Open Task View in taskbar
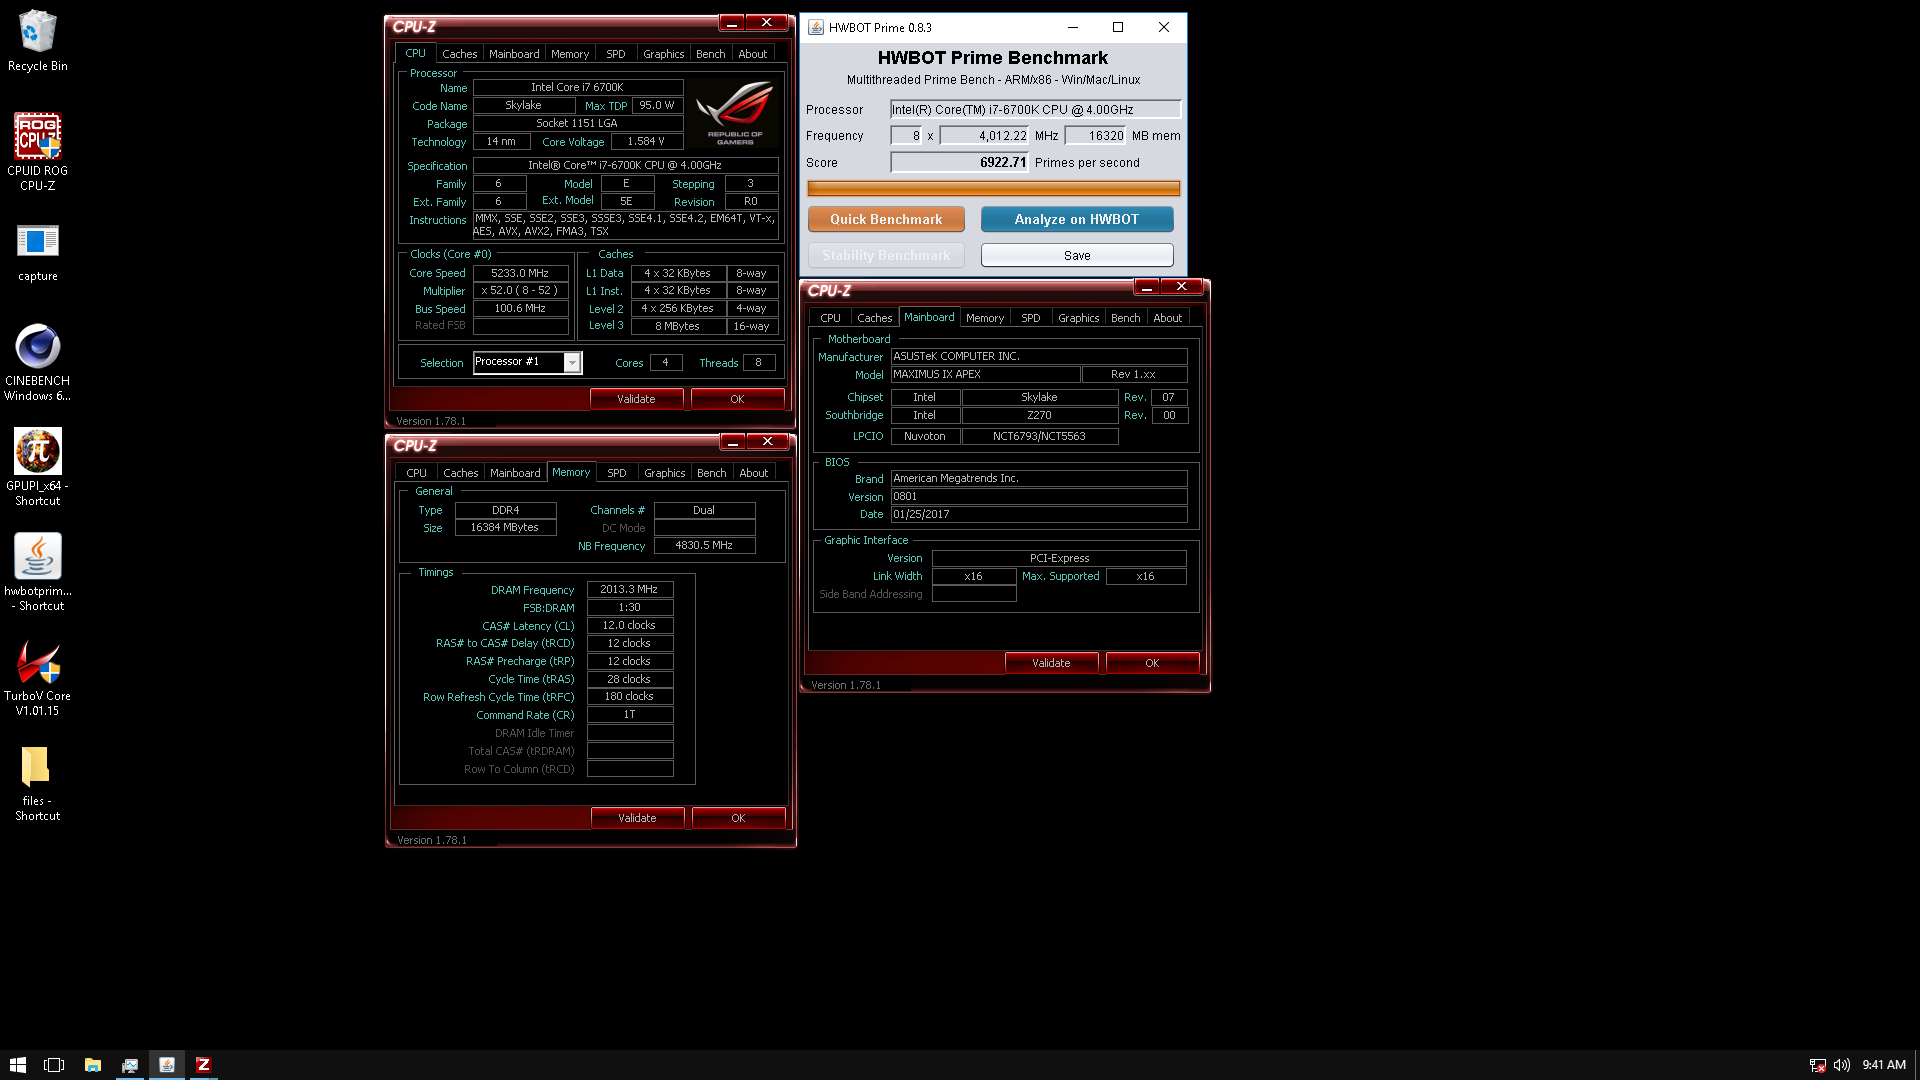 click(54, 1065)
